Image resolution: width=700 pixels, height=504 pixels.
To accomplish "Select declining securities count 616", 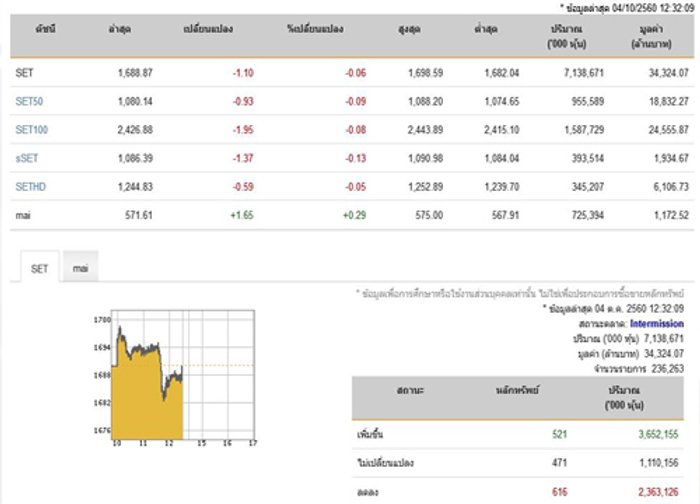I will (x=559, y=492).
